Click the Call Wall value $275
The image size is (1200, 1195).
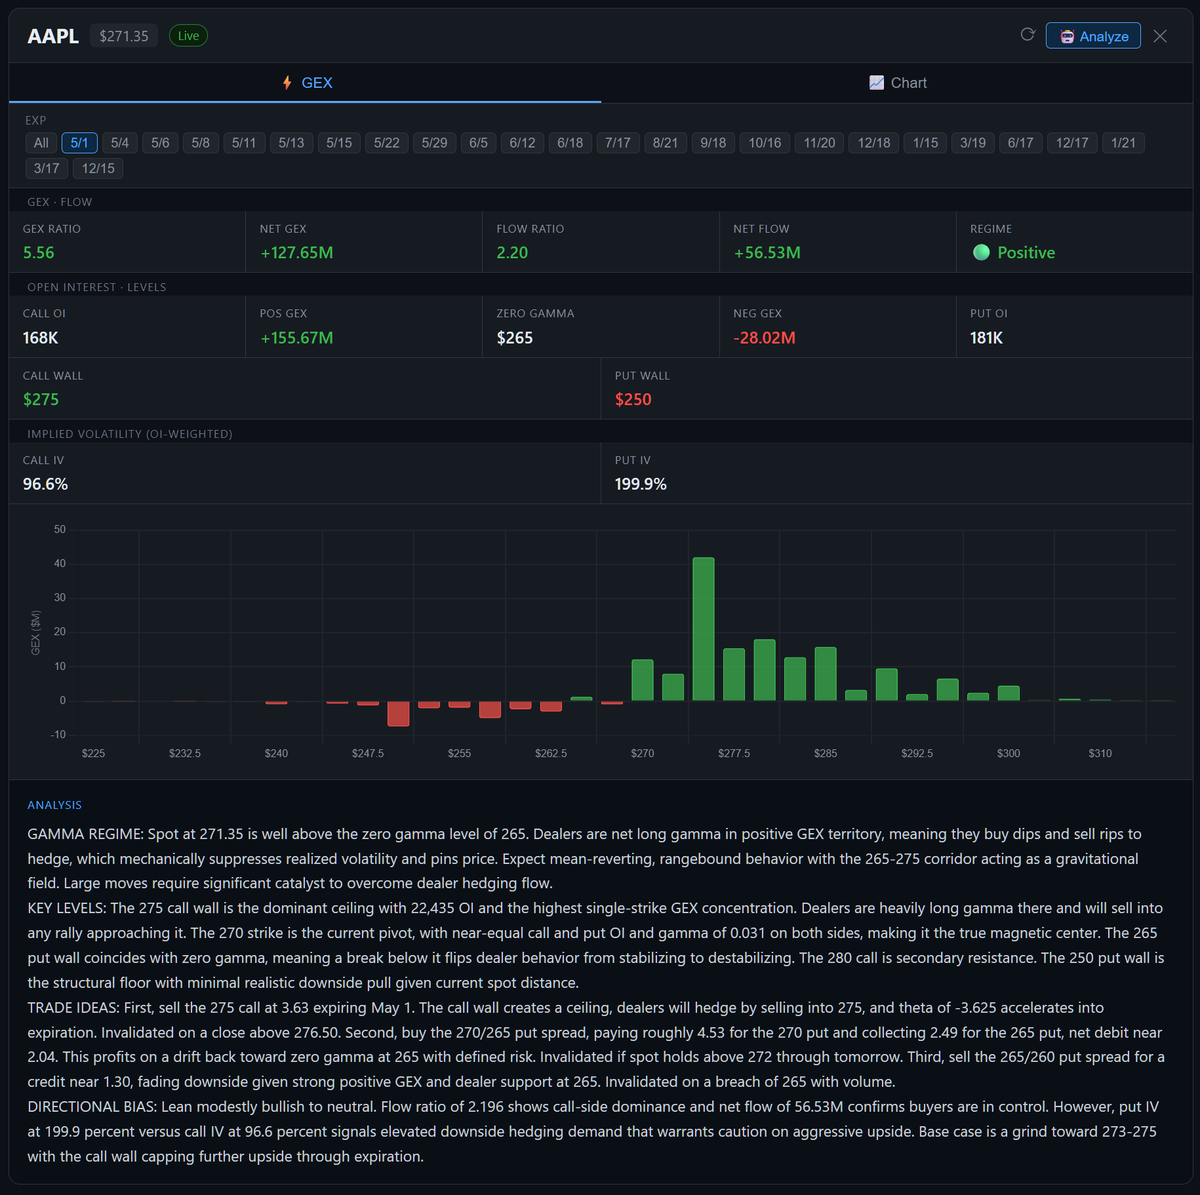(x=41, y=399)
